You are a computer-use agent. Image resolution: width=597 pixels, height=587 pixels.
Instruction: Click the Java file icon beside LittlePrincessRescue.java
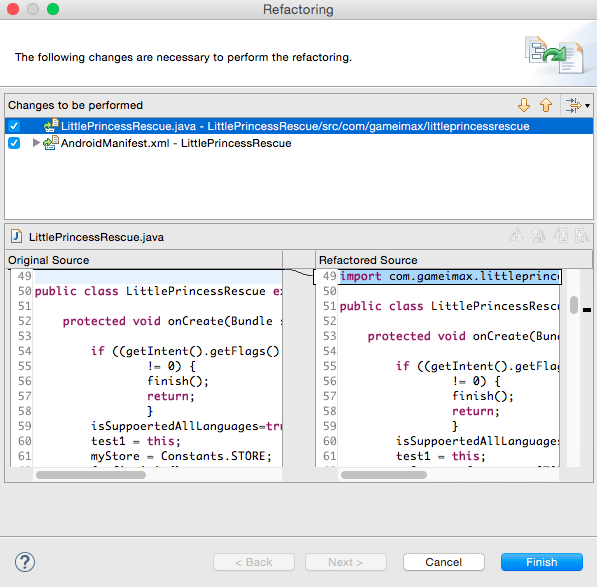16,236
